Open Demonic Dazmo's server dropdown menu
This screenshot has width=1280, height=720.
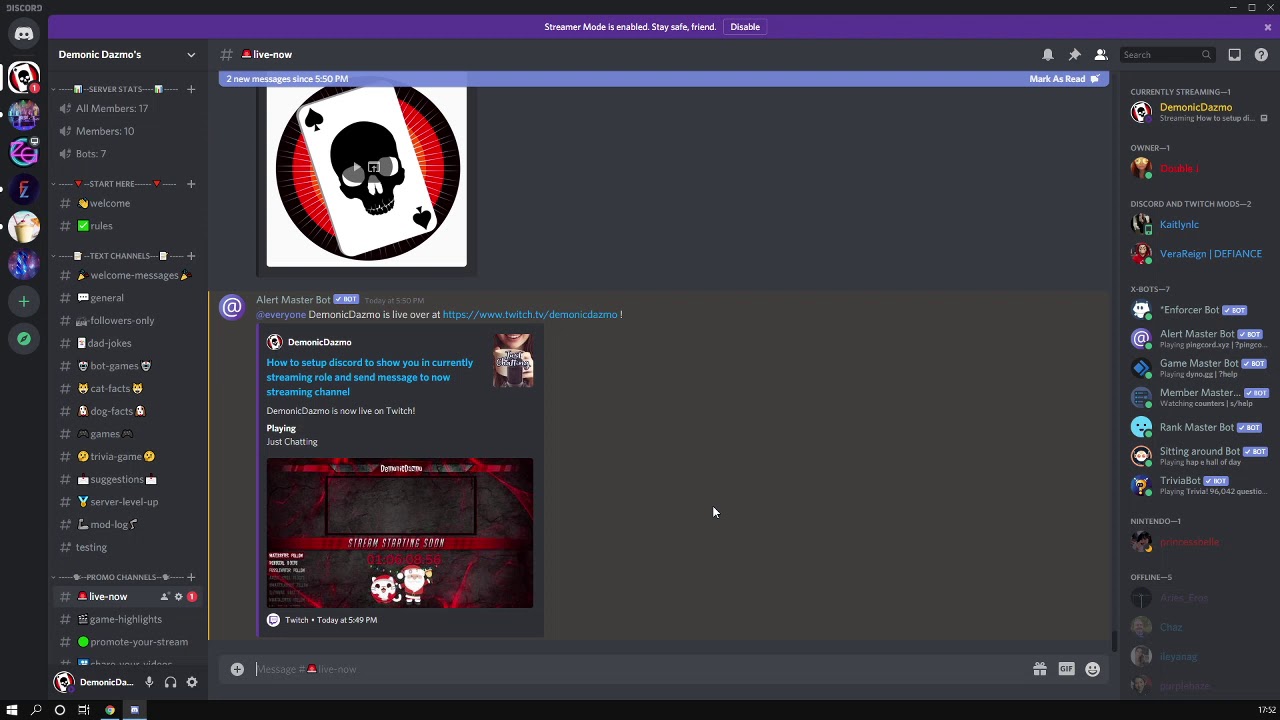[x=191, y=55]
